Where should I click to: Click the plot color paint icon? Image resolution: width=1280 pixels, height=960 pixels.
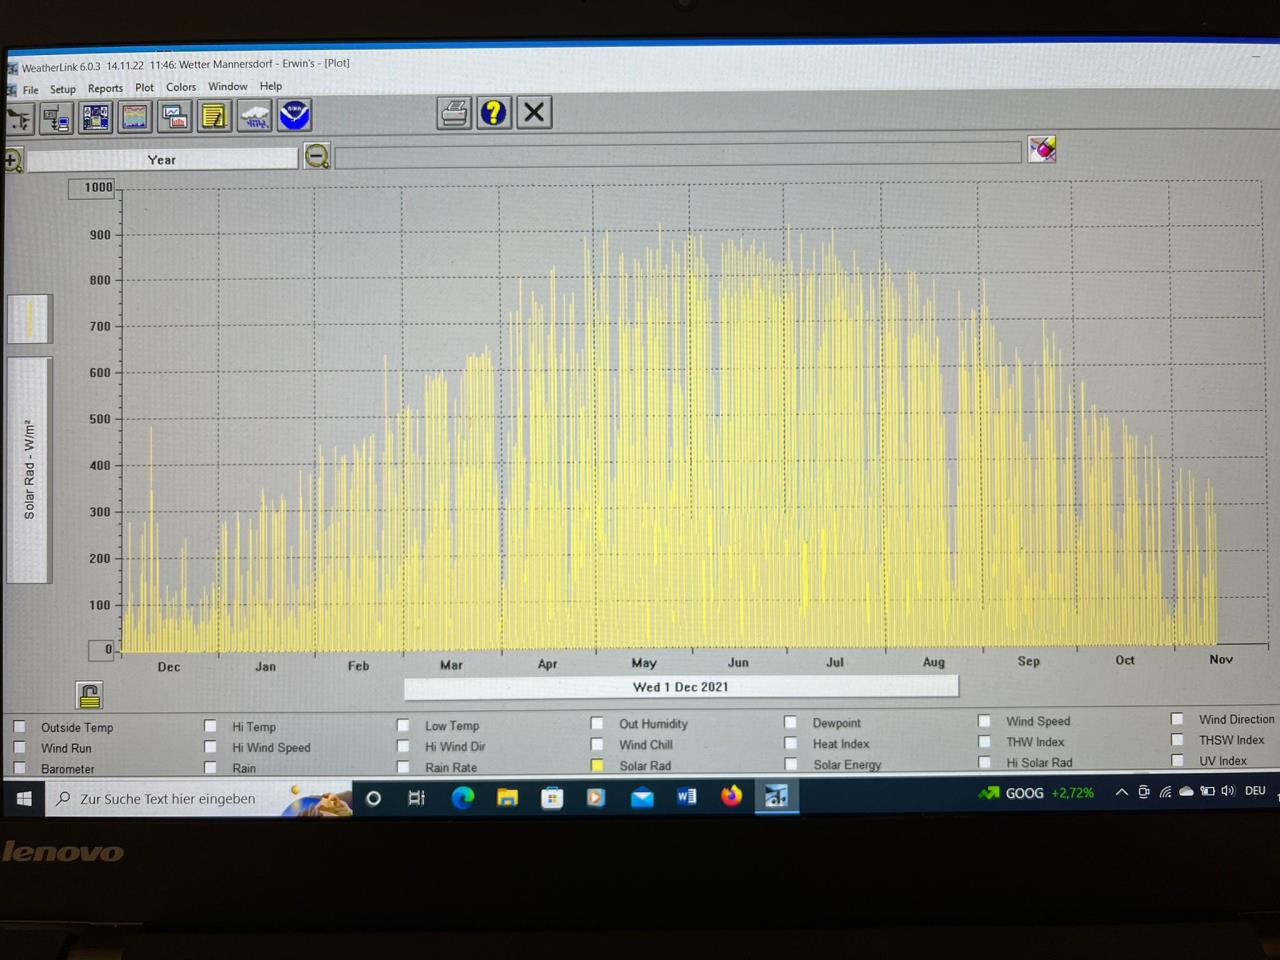click(1042, 149)
